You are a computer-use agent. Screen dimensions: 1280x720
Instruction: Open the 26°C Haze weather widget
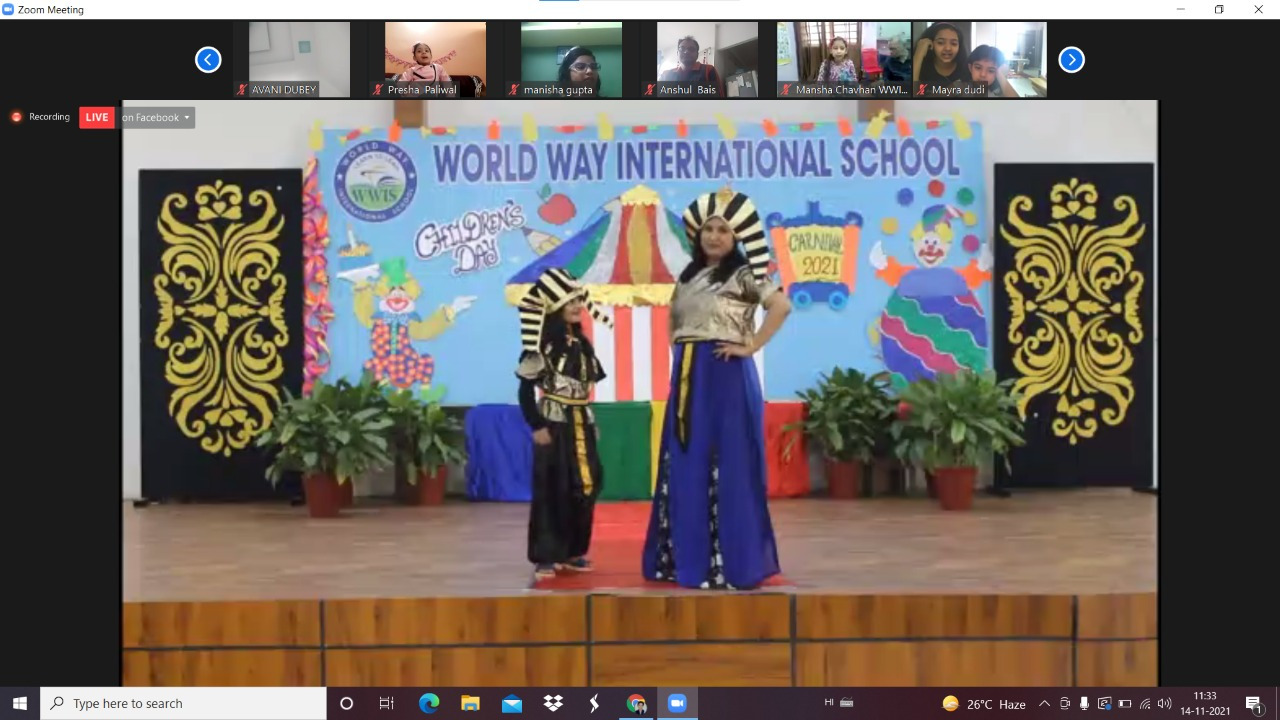click(984, 703)
